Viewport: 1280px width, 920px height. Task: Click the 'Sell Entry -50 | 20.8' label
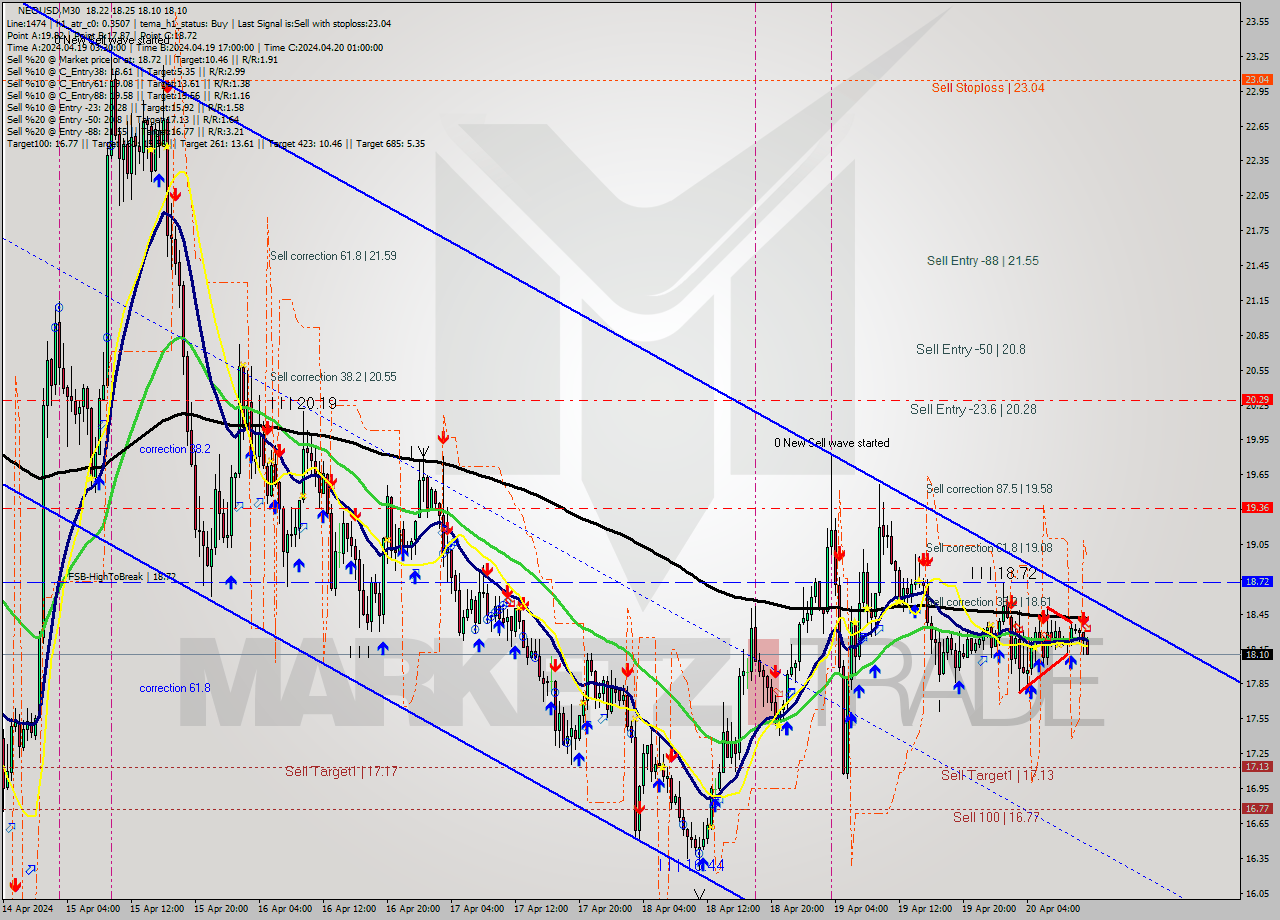coord(970,350)
